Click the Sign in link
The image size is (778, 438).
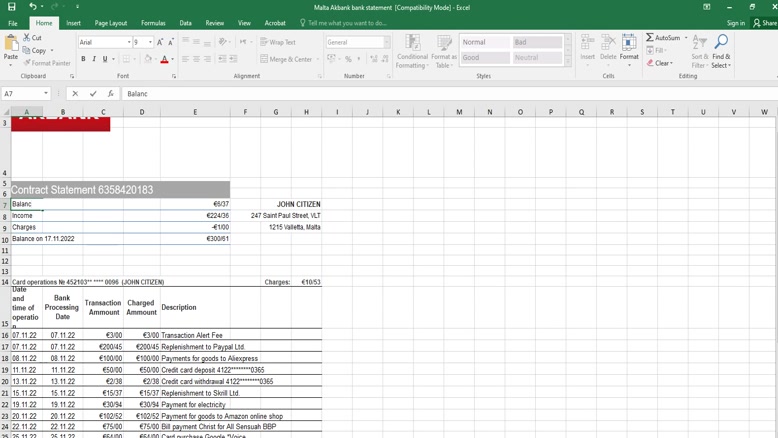click(x=736, y=23)
